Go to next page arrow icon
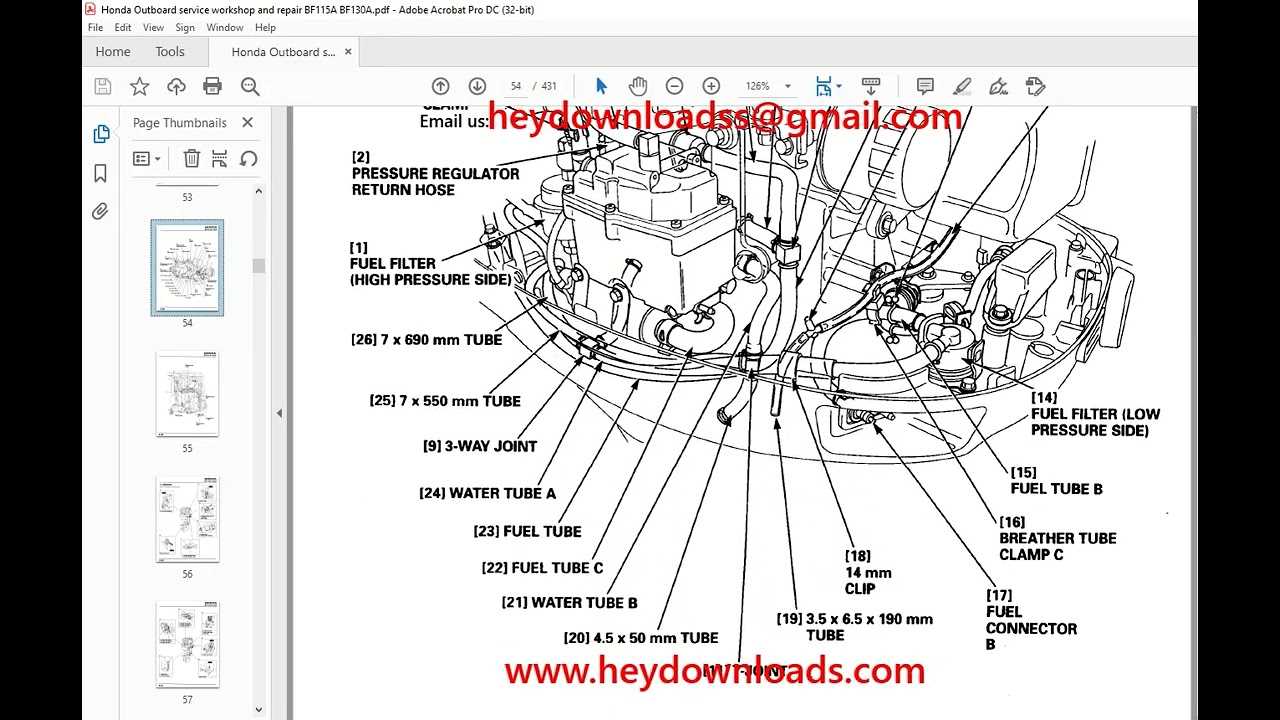The image size is (1280, 720). point(477,86)
